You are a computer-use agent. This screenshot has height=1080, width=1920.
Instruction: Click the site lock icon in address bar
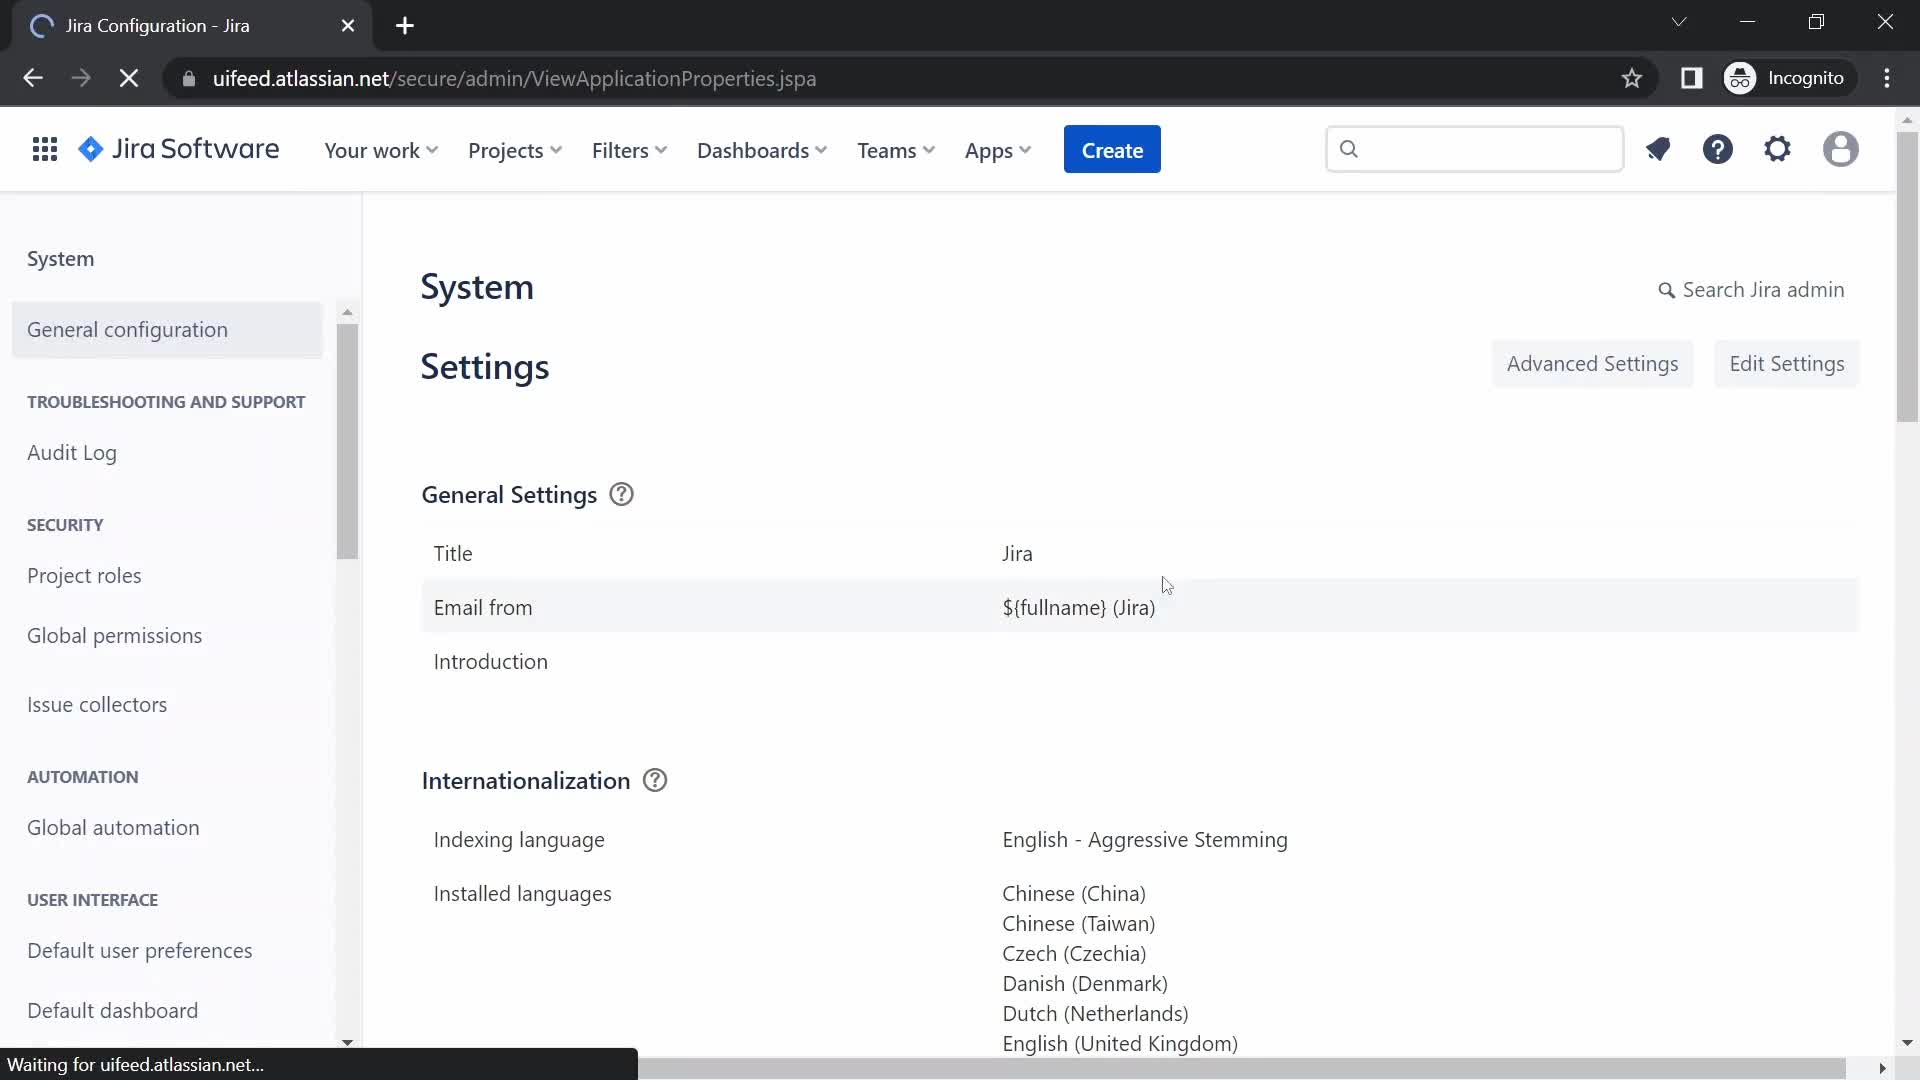tap(188, 78)
